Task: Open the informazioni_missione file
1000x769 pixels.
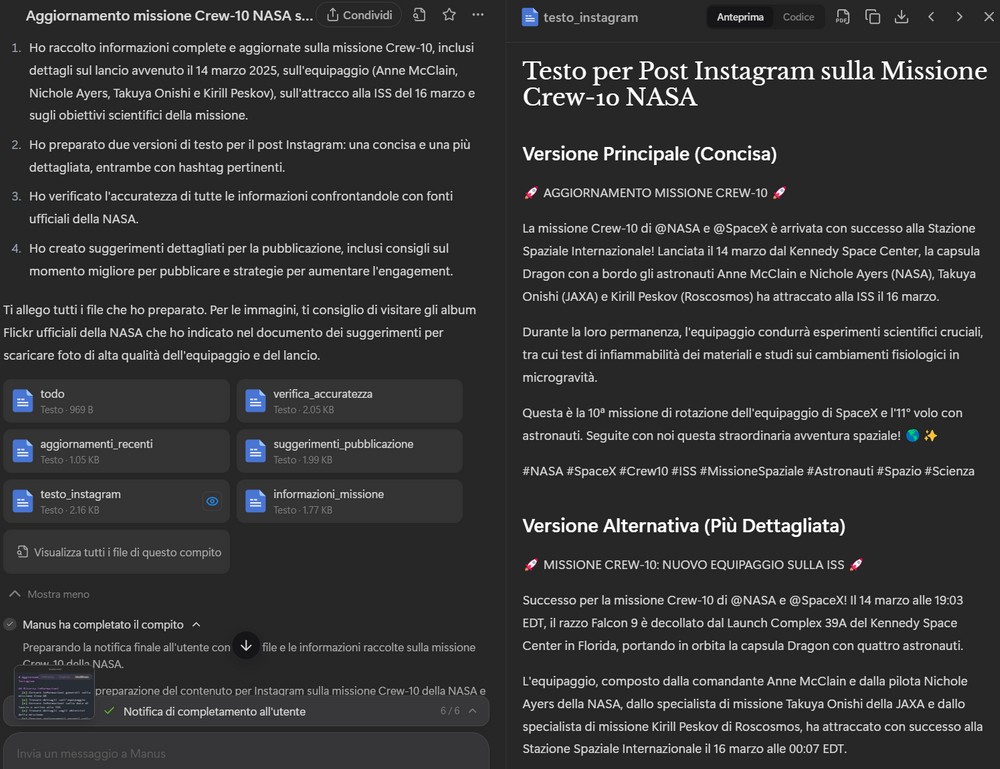Action: coord(349,501)
